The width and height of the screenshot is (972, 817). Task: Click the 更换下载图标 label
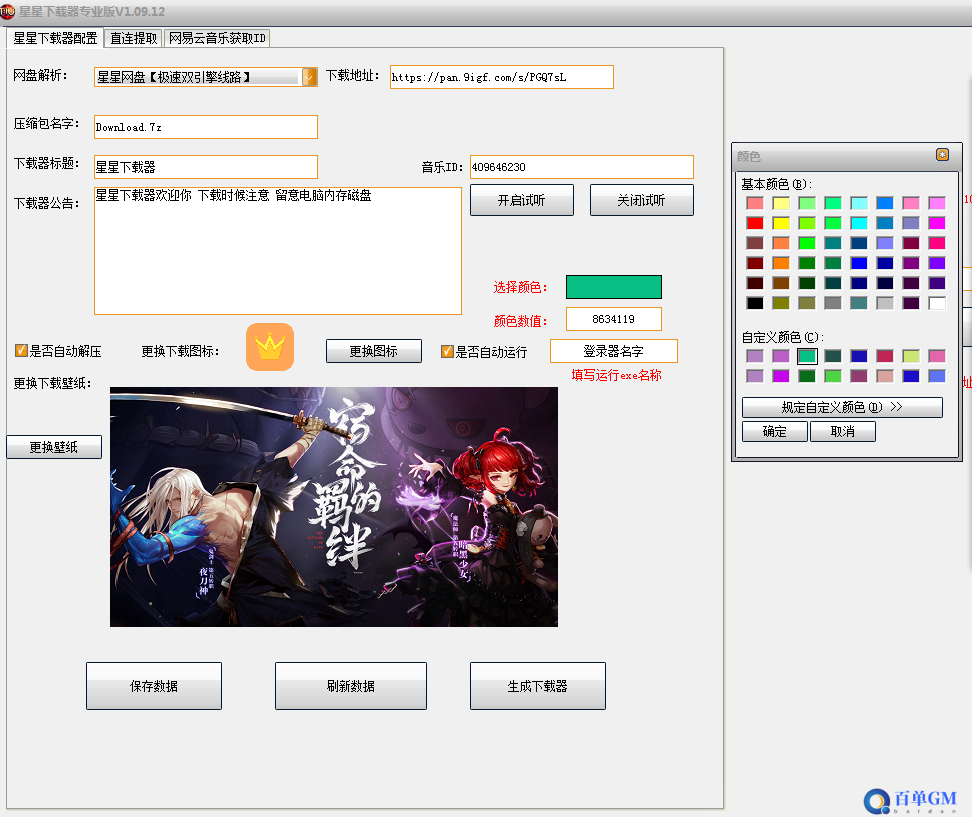[180, 351]
